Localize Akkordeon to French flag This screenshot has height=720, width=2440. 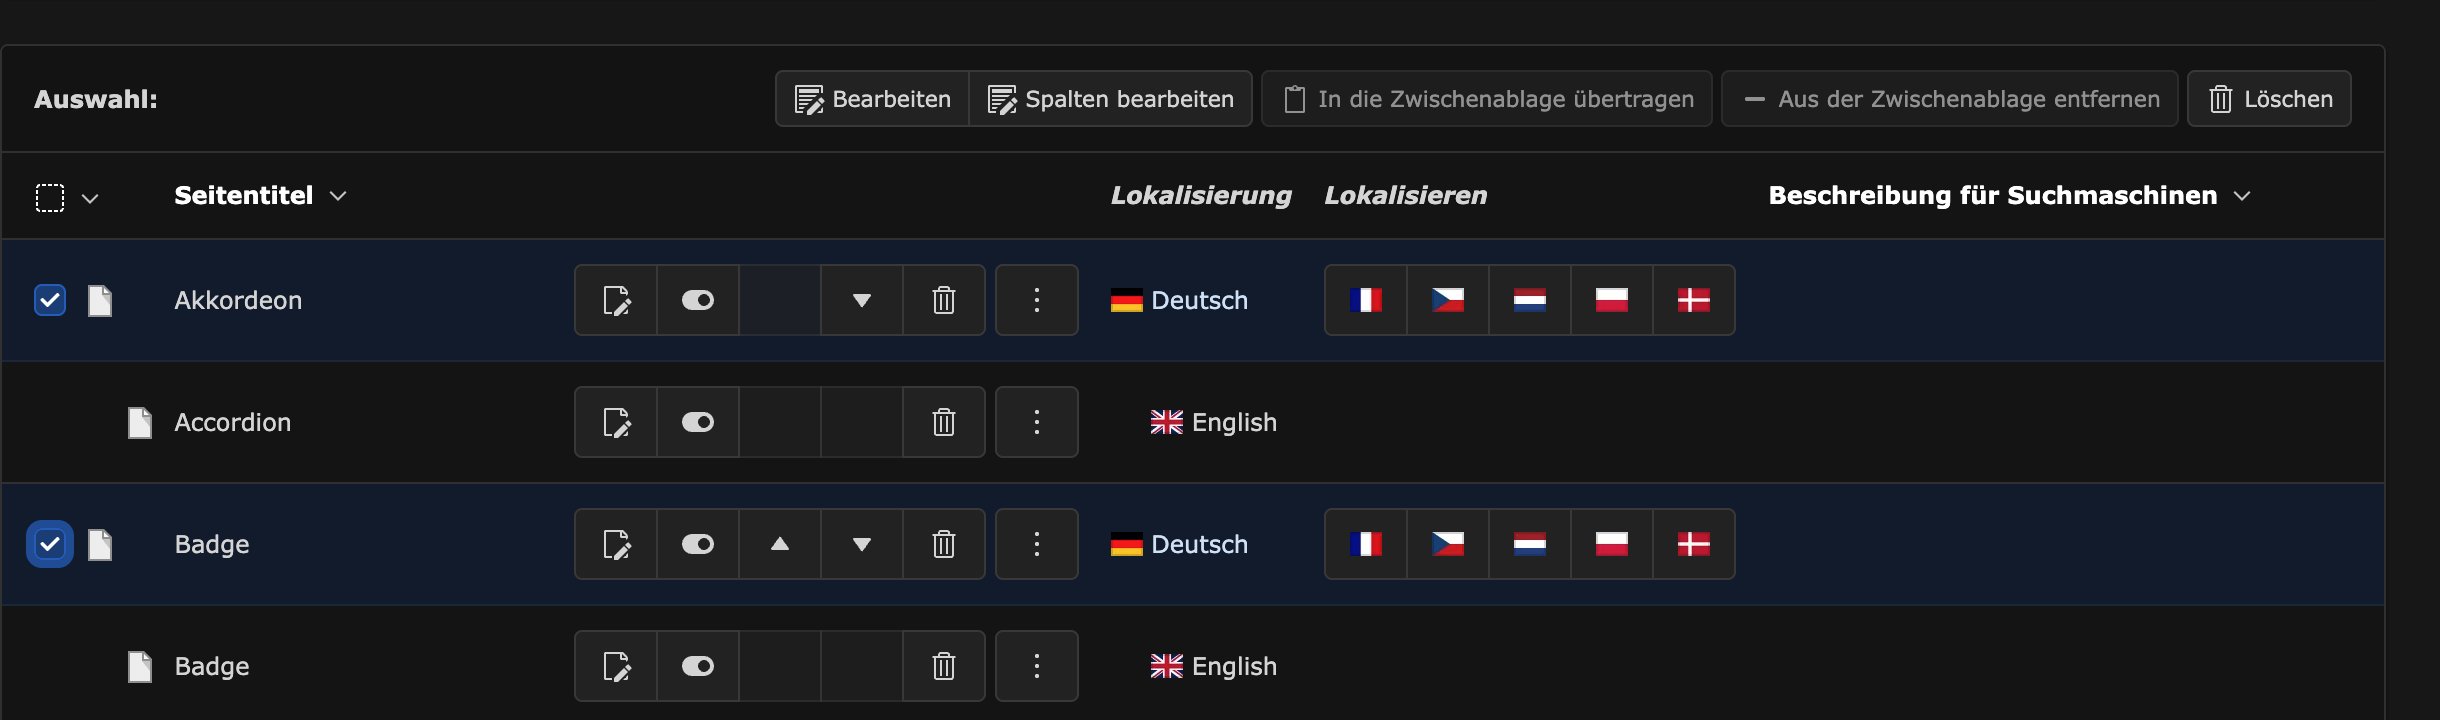point(1365,300)
